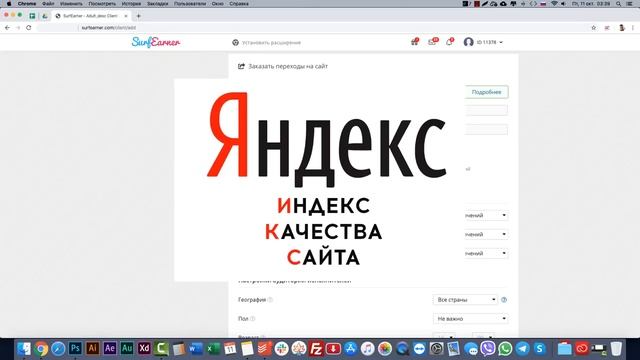Click the menu bar clock
Image resolution: width=640 pixels, height=360 pixels.
591,4
